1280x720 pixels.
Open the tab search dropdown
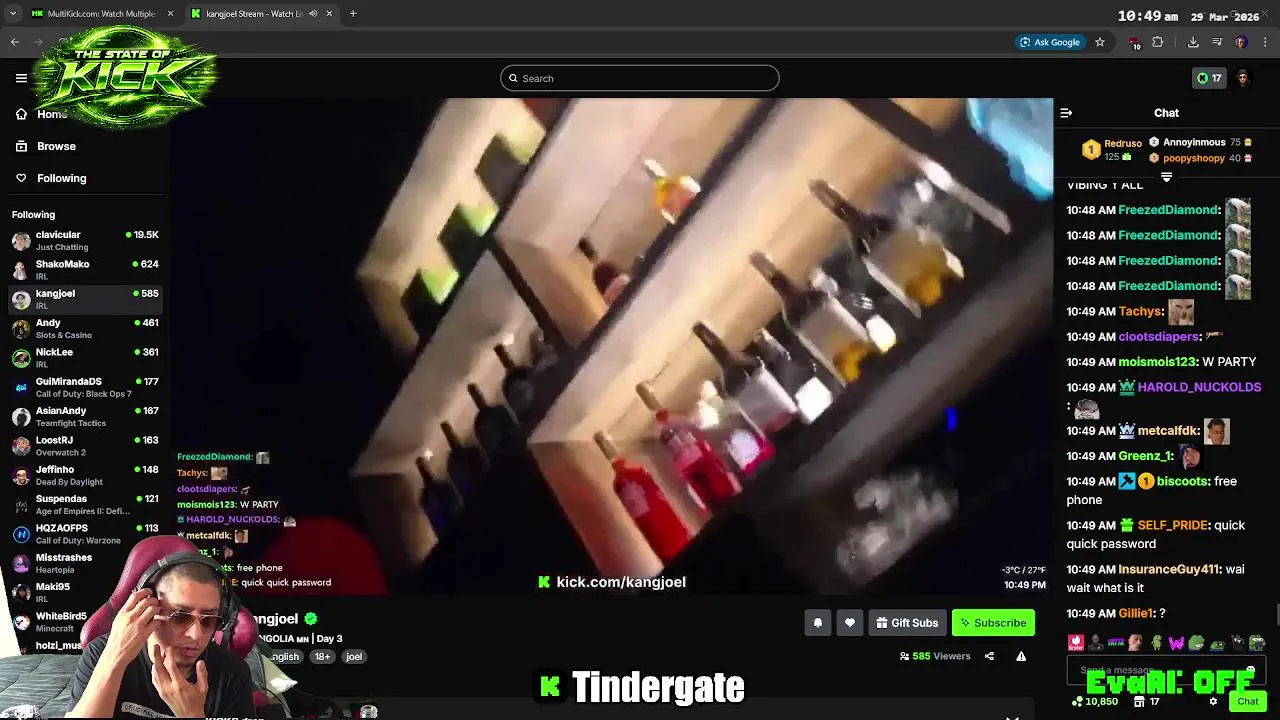(x=13, y=14)
